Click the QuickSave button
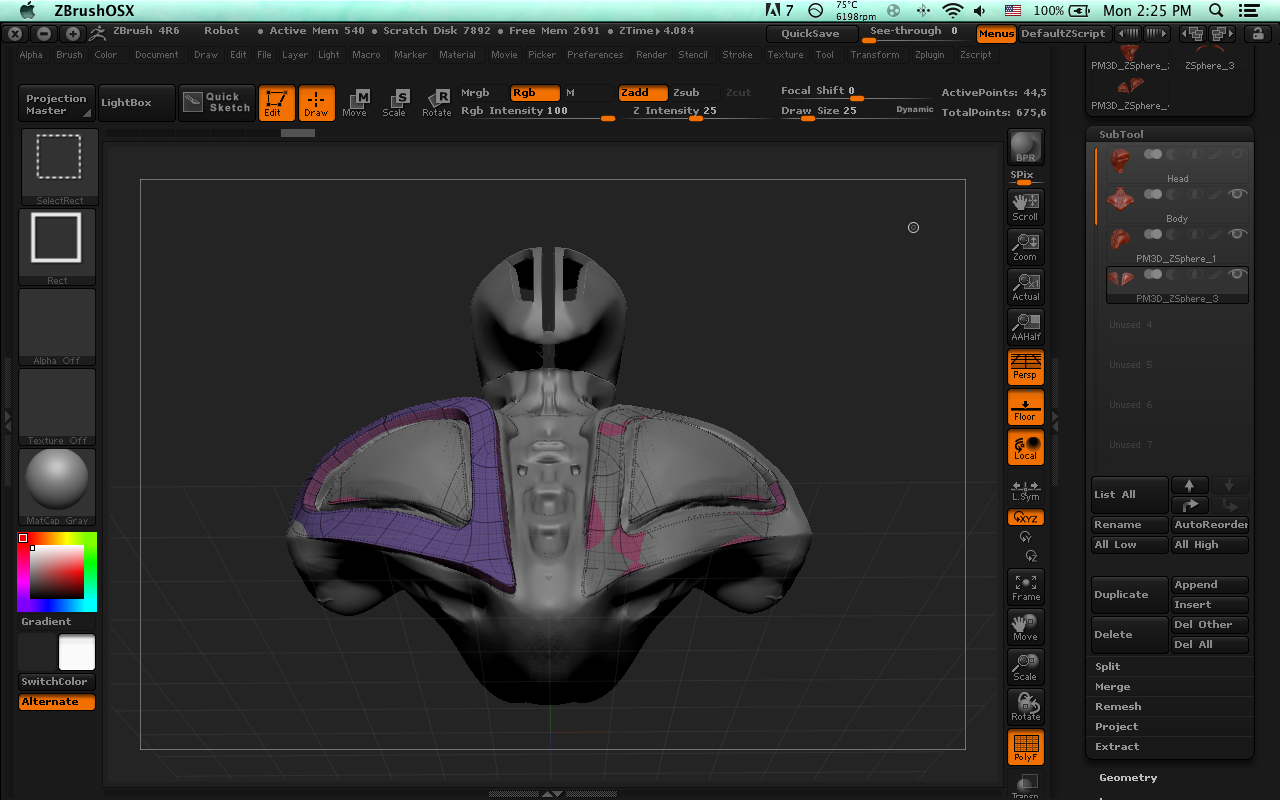 click(810, 33)
